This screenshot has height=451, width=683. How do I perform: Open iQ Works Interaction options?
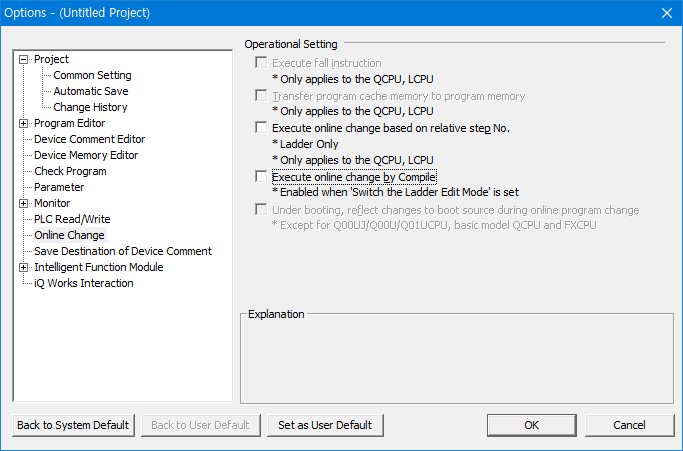click(84, 283)
